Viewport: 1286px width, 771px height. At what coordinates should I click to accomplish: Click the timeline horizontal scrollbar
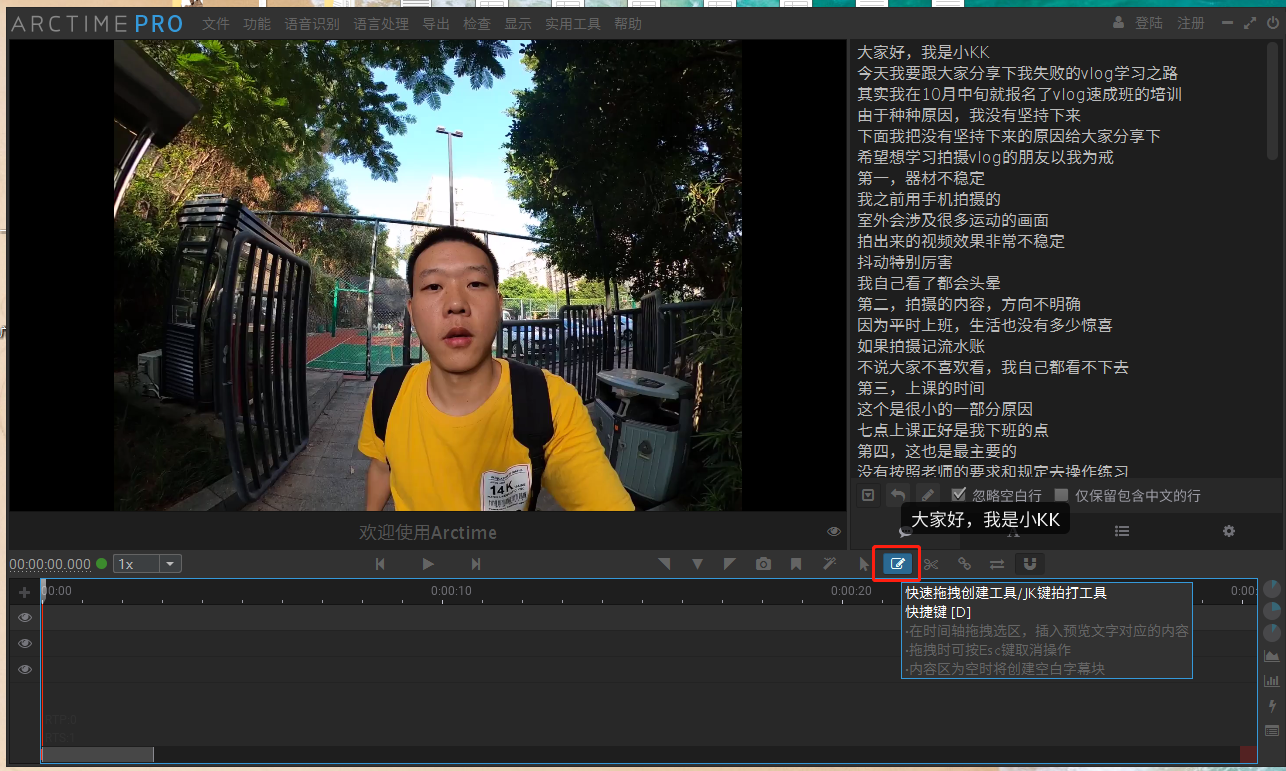point(97,754)
